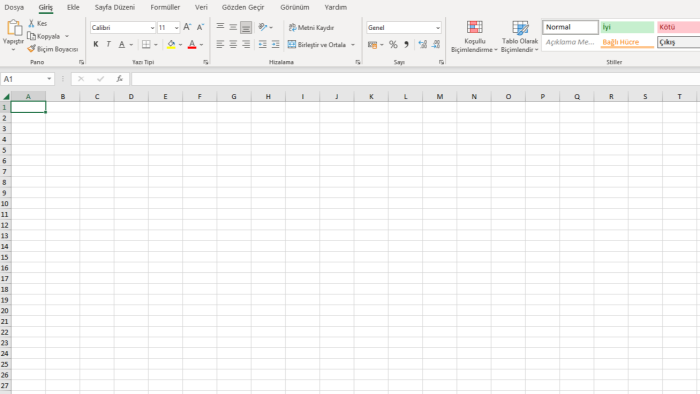This screenshot has width=700, height=394.
Task: Select the Bağlı Hücre cell style
Action: click(627, 42)
